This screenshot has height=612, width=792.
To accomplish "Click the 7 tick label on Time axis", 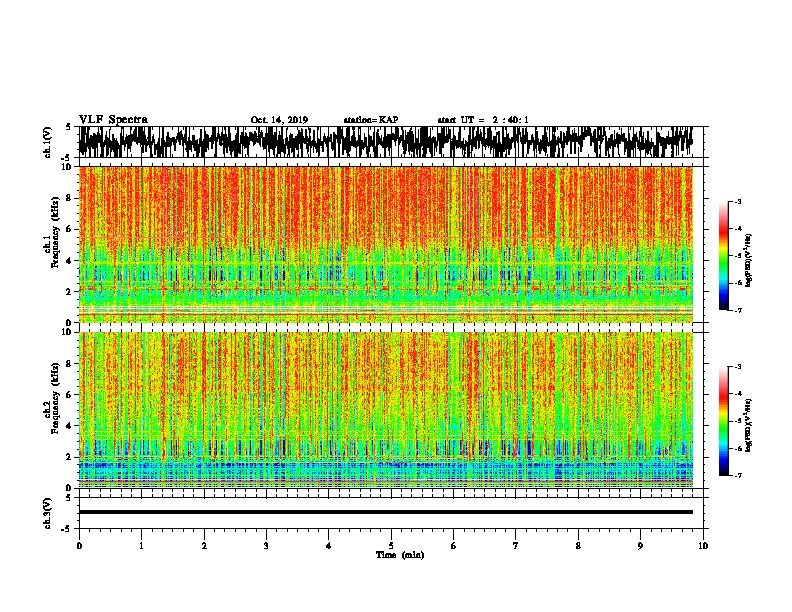I will click(x=516, y=546).
